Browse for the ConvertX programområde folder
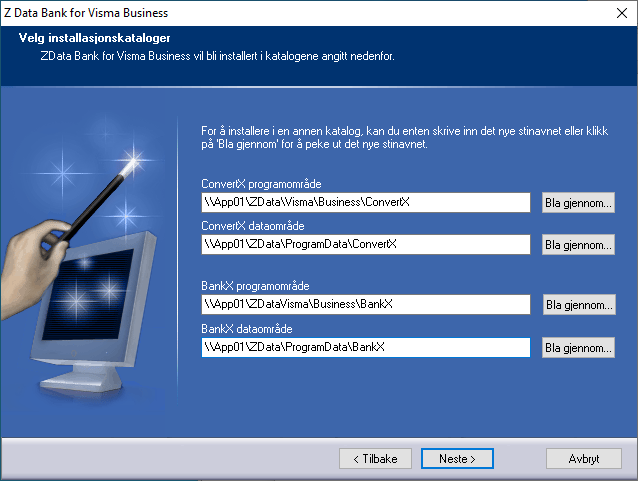Screen dimensions: 638x481 tap(578, 203)
